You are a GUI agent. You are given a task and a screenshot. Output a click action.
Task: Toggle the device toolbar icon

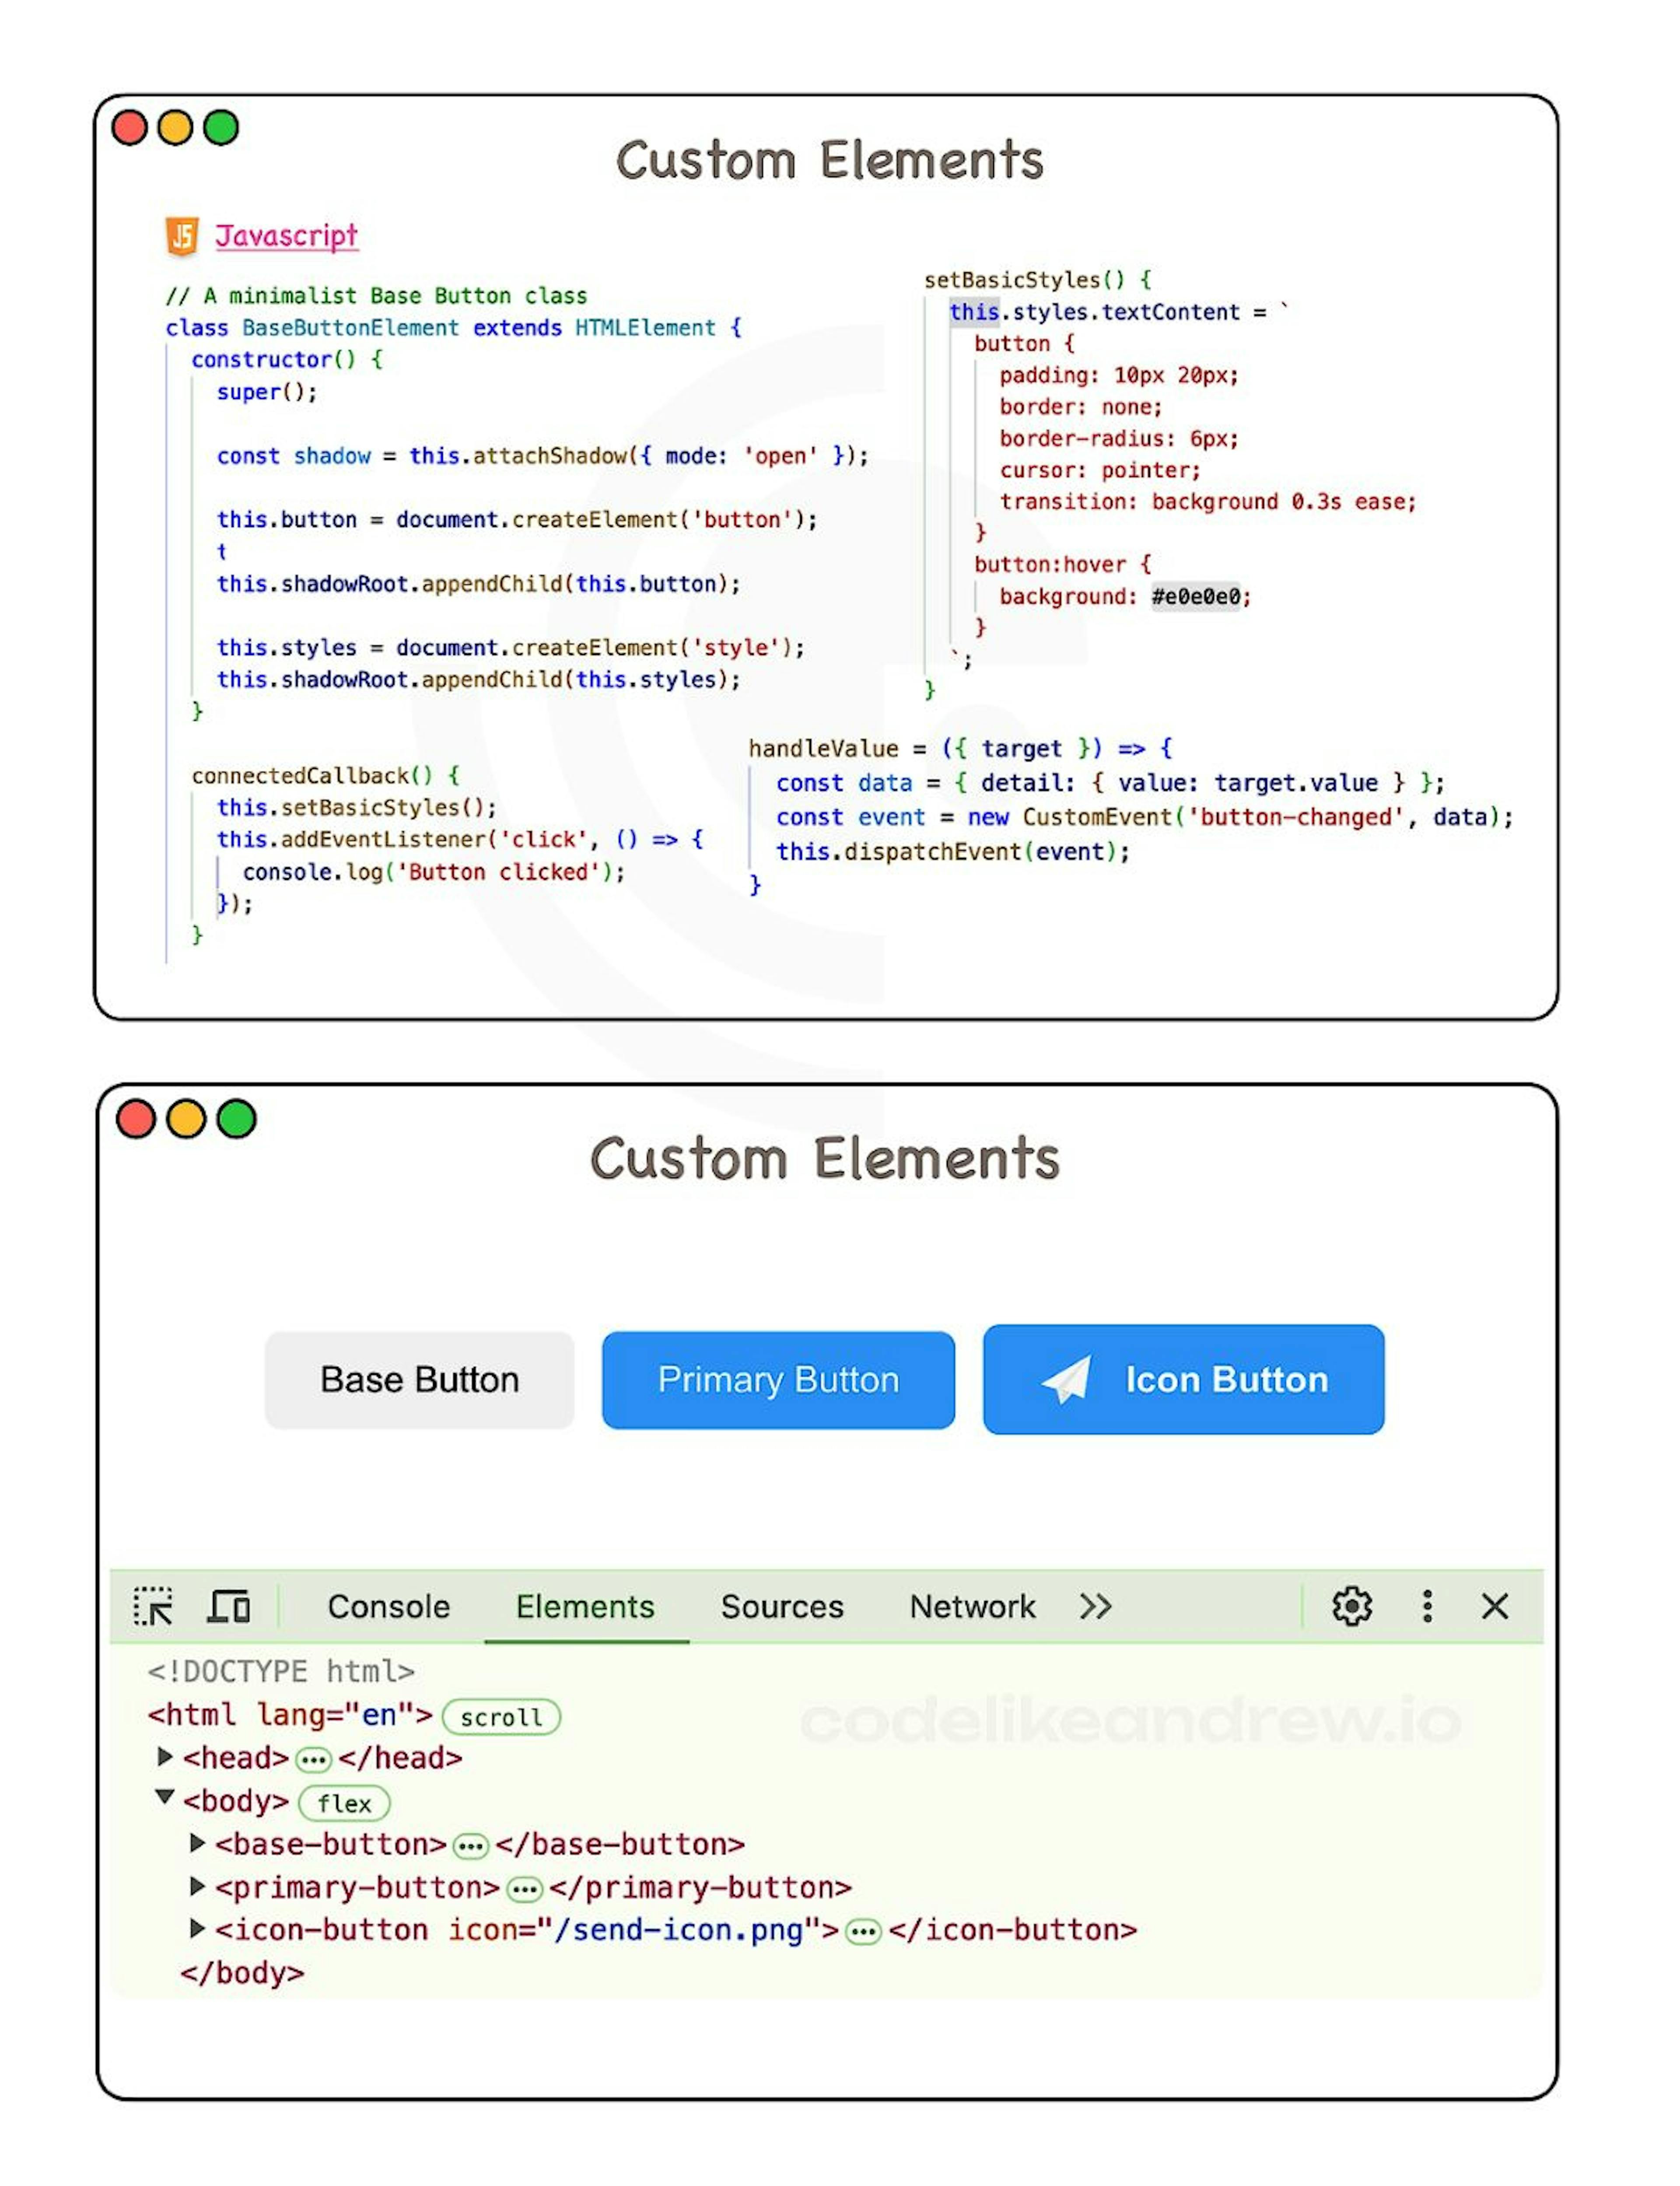pyautogui.click(x=229, y=1606)
